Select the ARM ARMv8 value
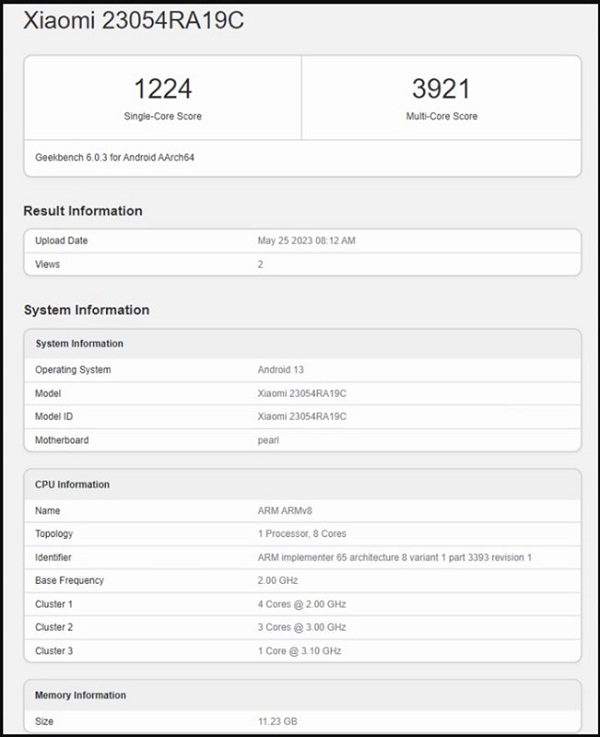Viewport: 600px width, 737px height. tap(285, 511)
